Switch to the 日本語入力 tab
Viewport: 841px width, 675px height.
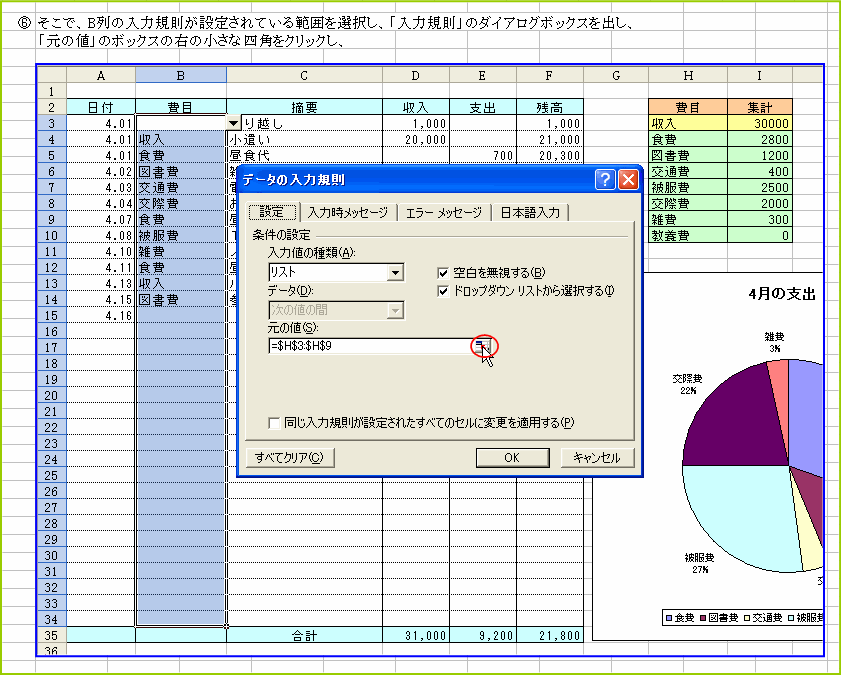530,213
